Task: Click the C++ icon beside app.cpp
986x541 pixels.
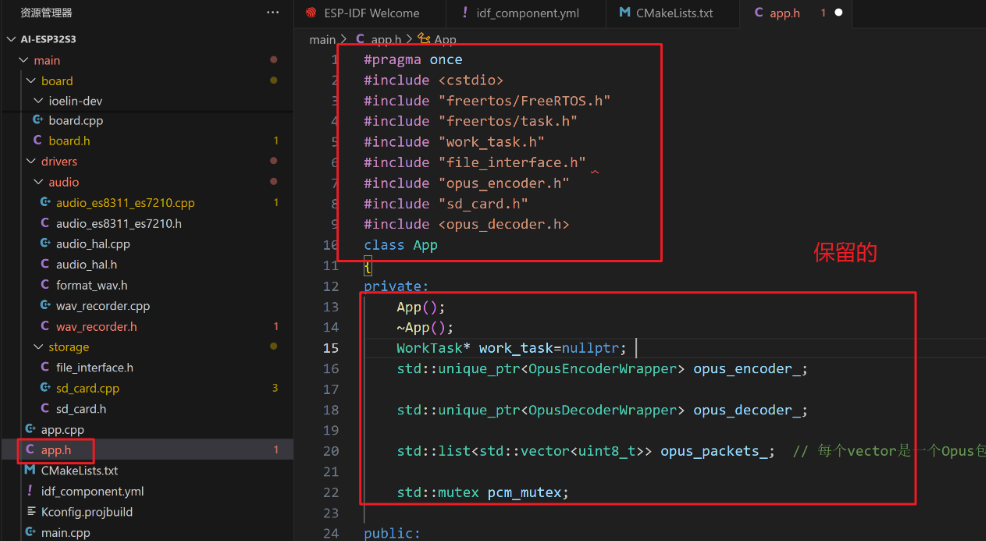Action: [x=30, y=429]
